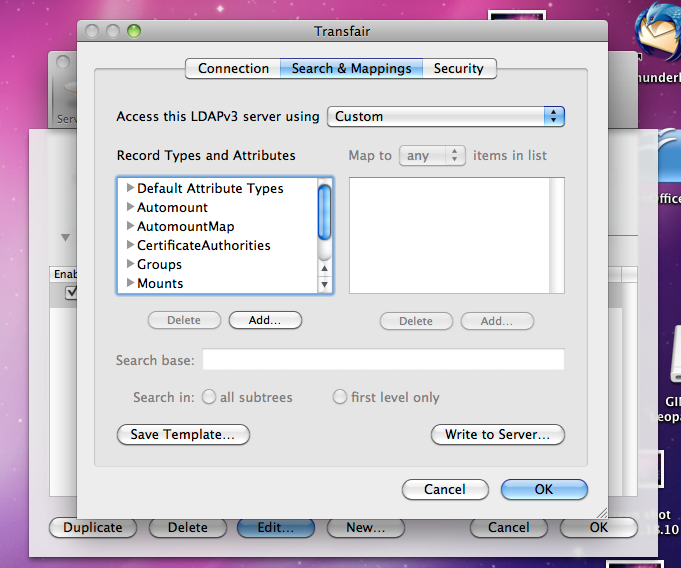Click Edit… in the background window
Screen dimensions: 681x568
pyautogui.click(x=276, y=528)
